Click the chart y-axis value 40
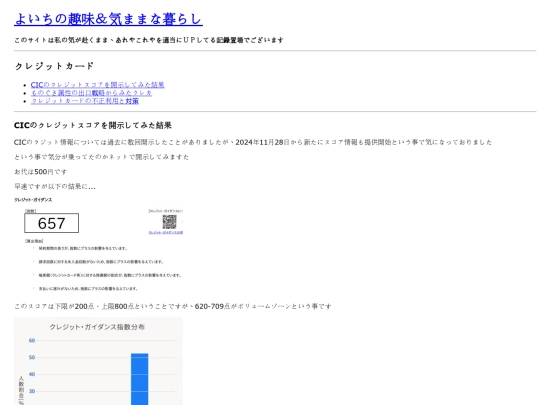The width and height of the screenshot is (540, 405). (32, 374)
